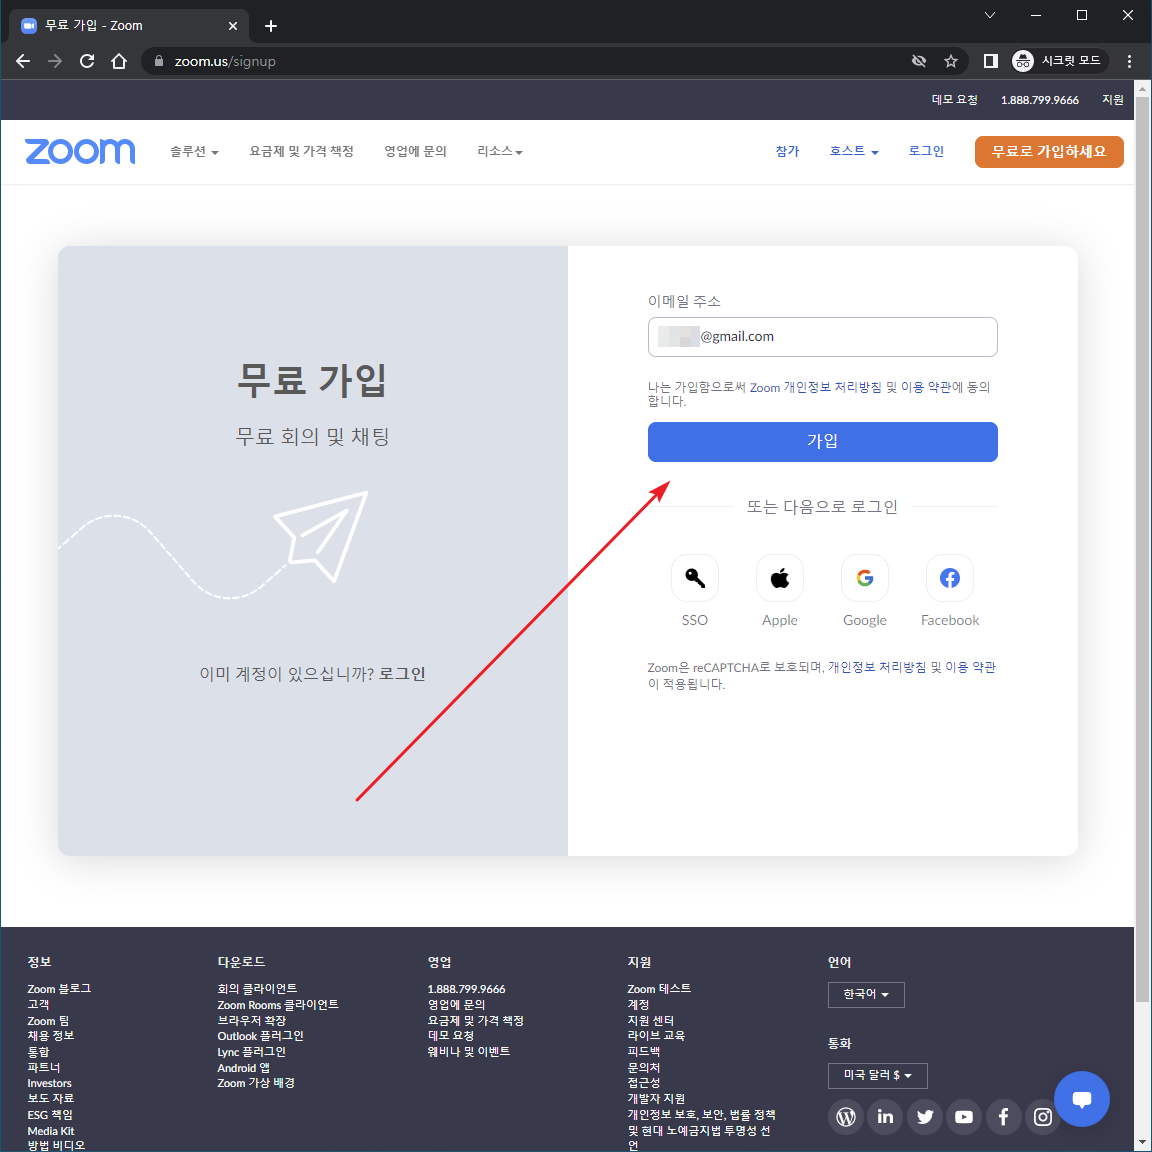Open Outlook 플러그인 footer link
The width and height of the screenshot is (1152, 1152).
pyautogui.click(x=260, y=1036)
